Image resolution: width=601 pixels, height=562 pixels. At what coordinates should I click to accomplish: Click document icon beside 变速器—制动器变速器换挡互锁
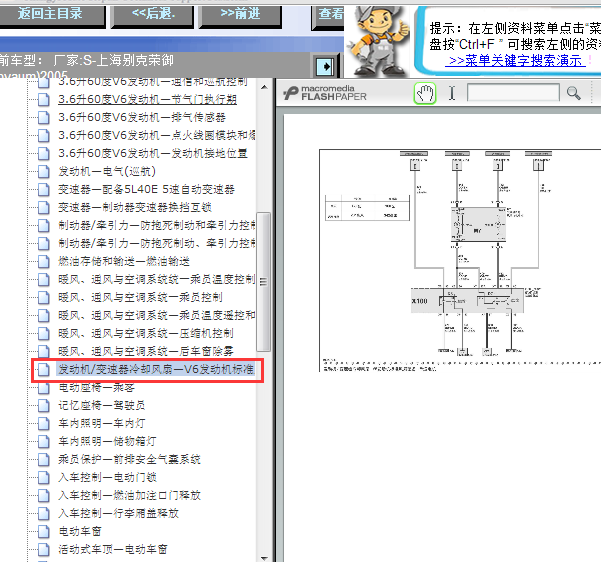(x=44, y=207)
